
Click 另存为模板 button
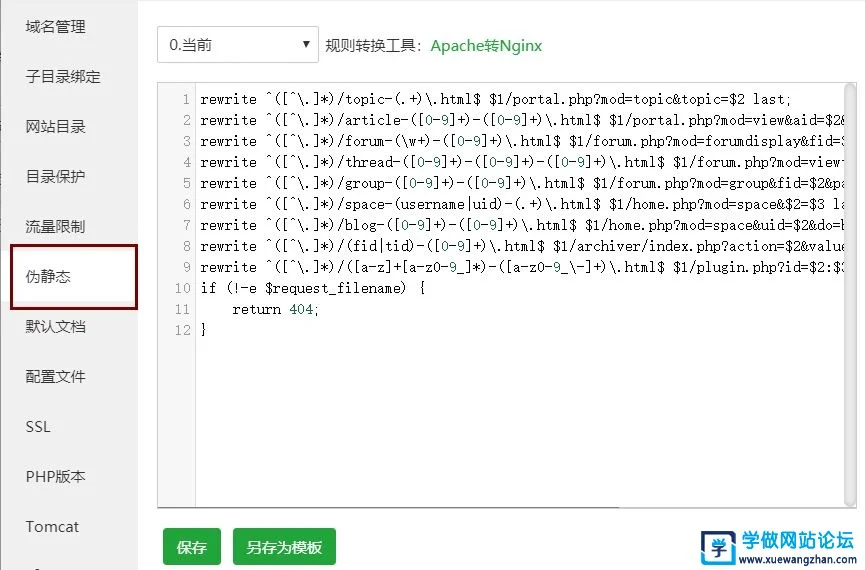point(284,547)
